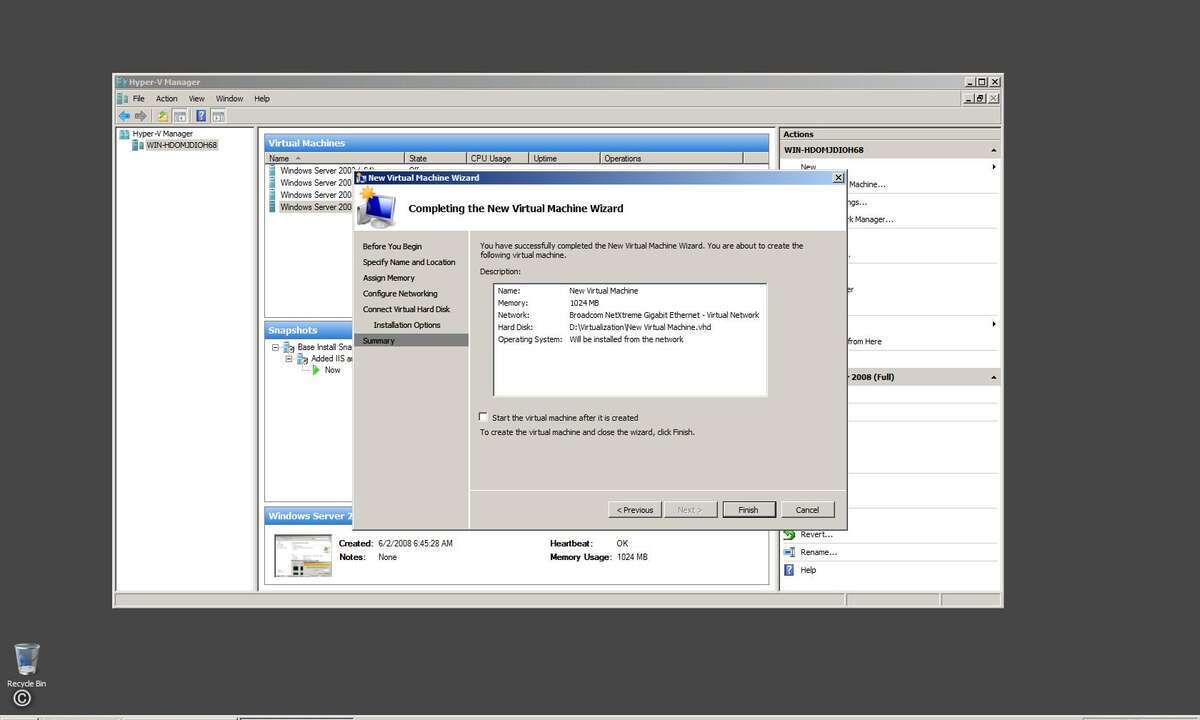Select the highlighted fourth Windows Server VM row
This screenshot has width=1200, height=720.
click(311, 207)
